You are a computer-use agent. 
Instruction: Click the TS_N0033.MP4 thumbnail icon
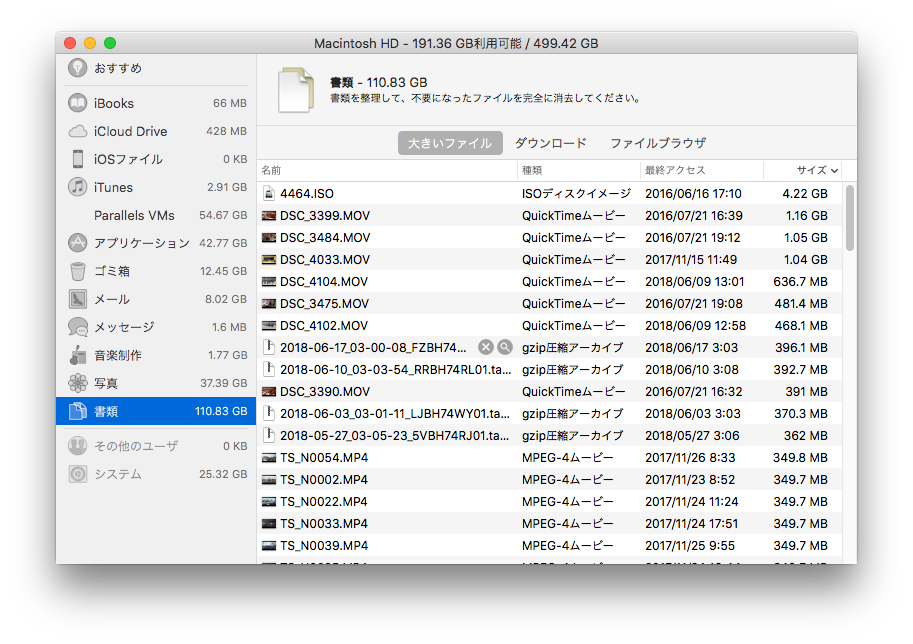(x=268, y=524)
